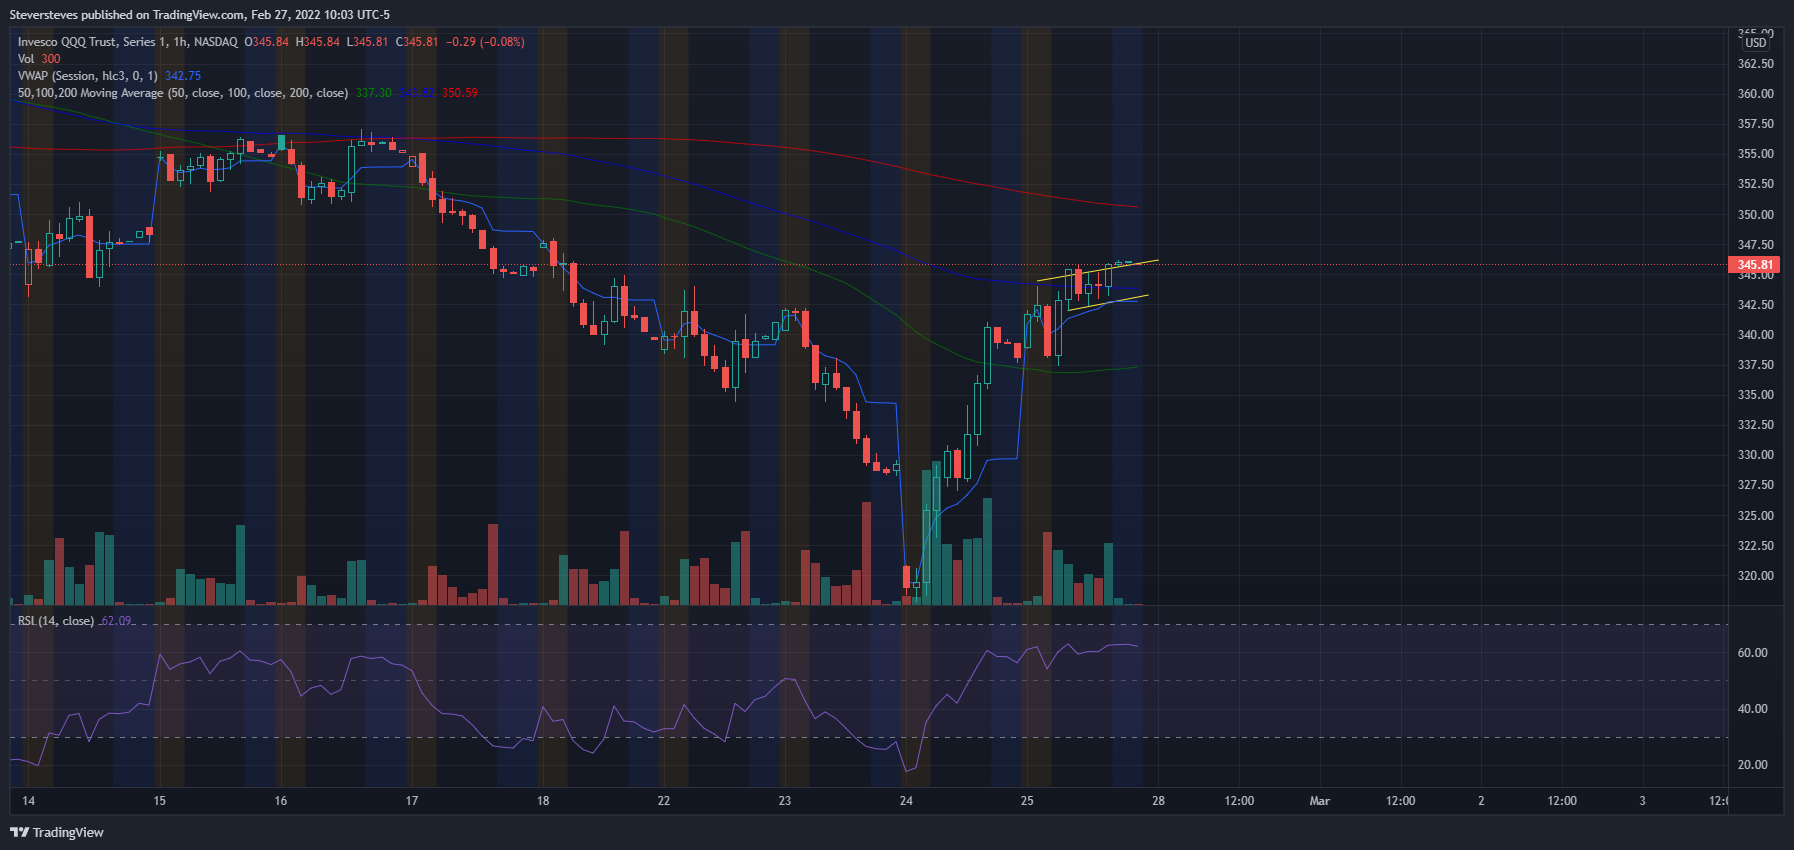The image size is (1794, 850).
Task: Click date 16 on the time axis
Action: click(x=281, y=801)
